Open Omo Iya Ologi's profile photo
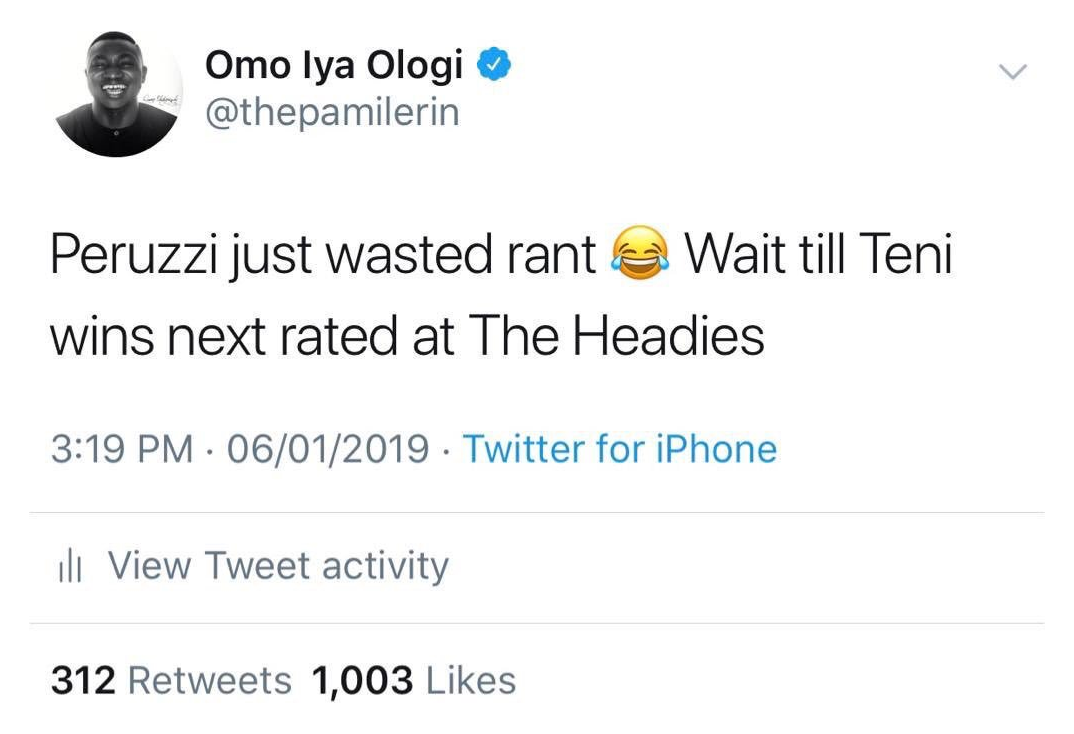The width and height of the screenshot is (1074, 734). [x=118, y=93]
